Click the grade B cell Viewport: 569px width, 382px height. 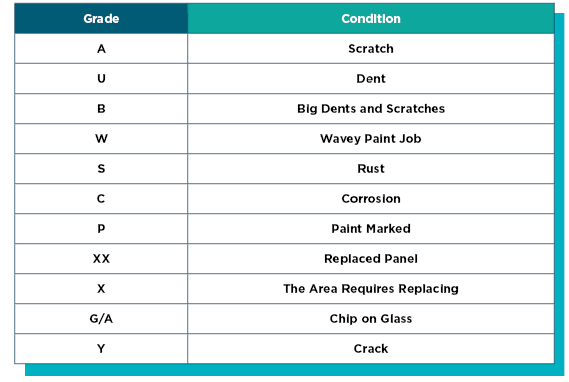pos(101,109)
